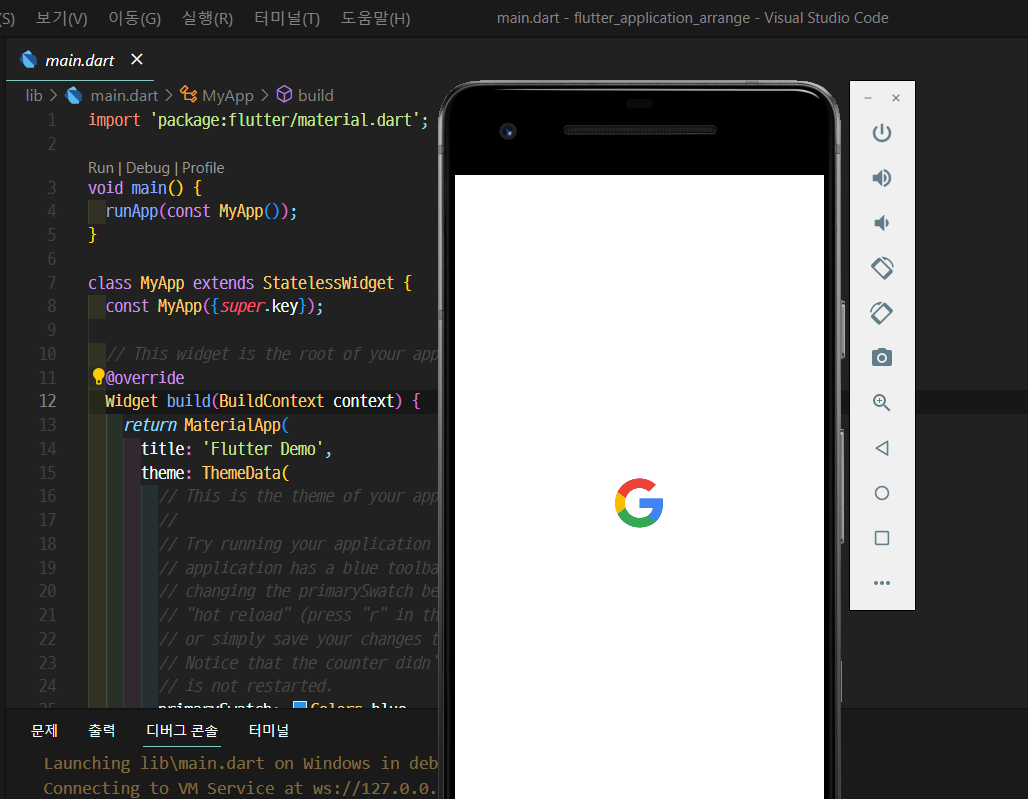The height and width of the screenshot is (799, 1028).
Task: Click the Dart file icon in the main.dart tab
Action: tap(28, 60)
